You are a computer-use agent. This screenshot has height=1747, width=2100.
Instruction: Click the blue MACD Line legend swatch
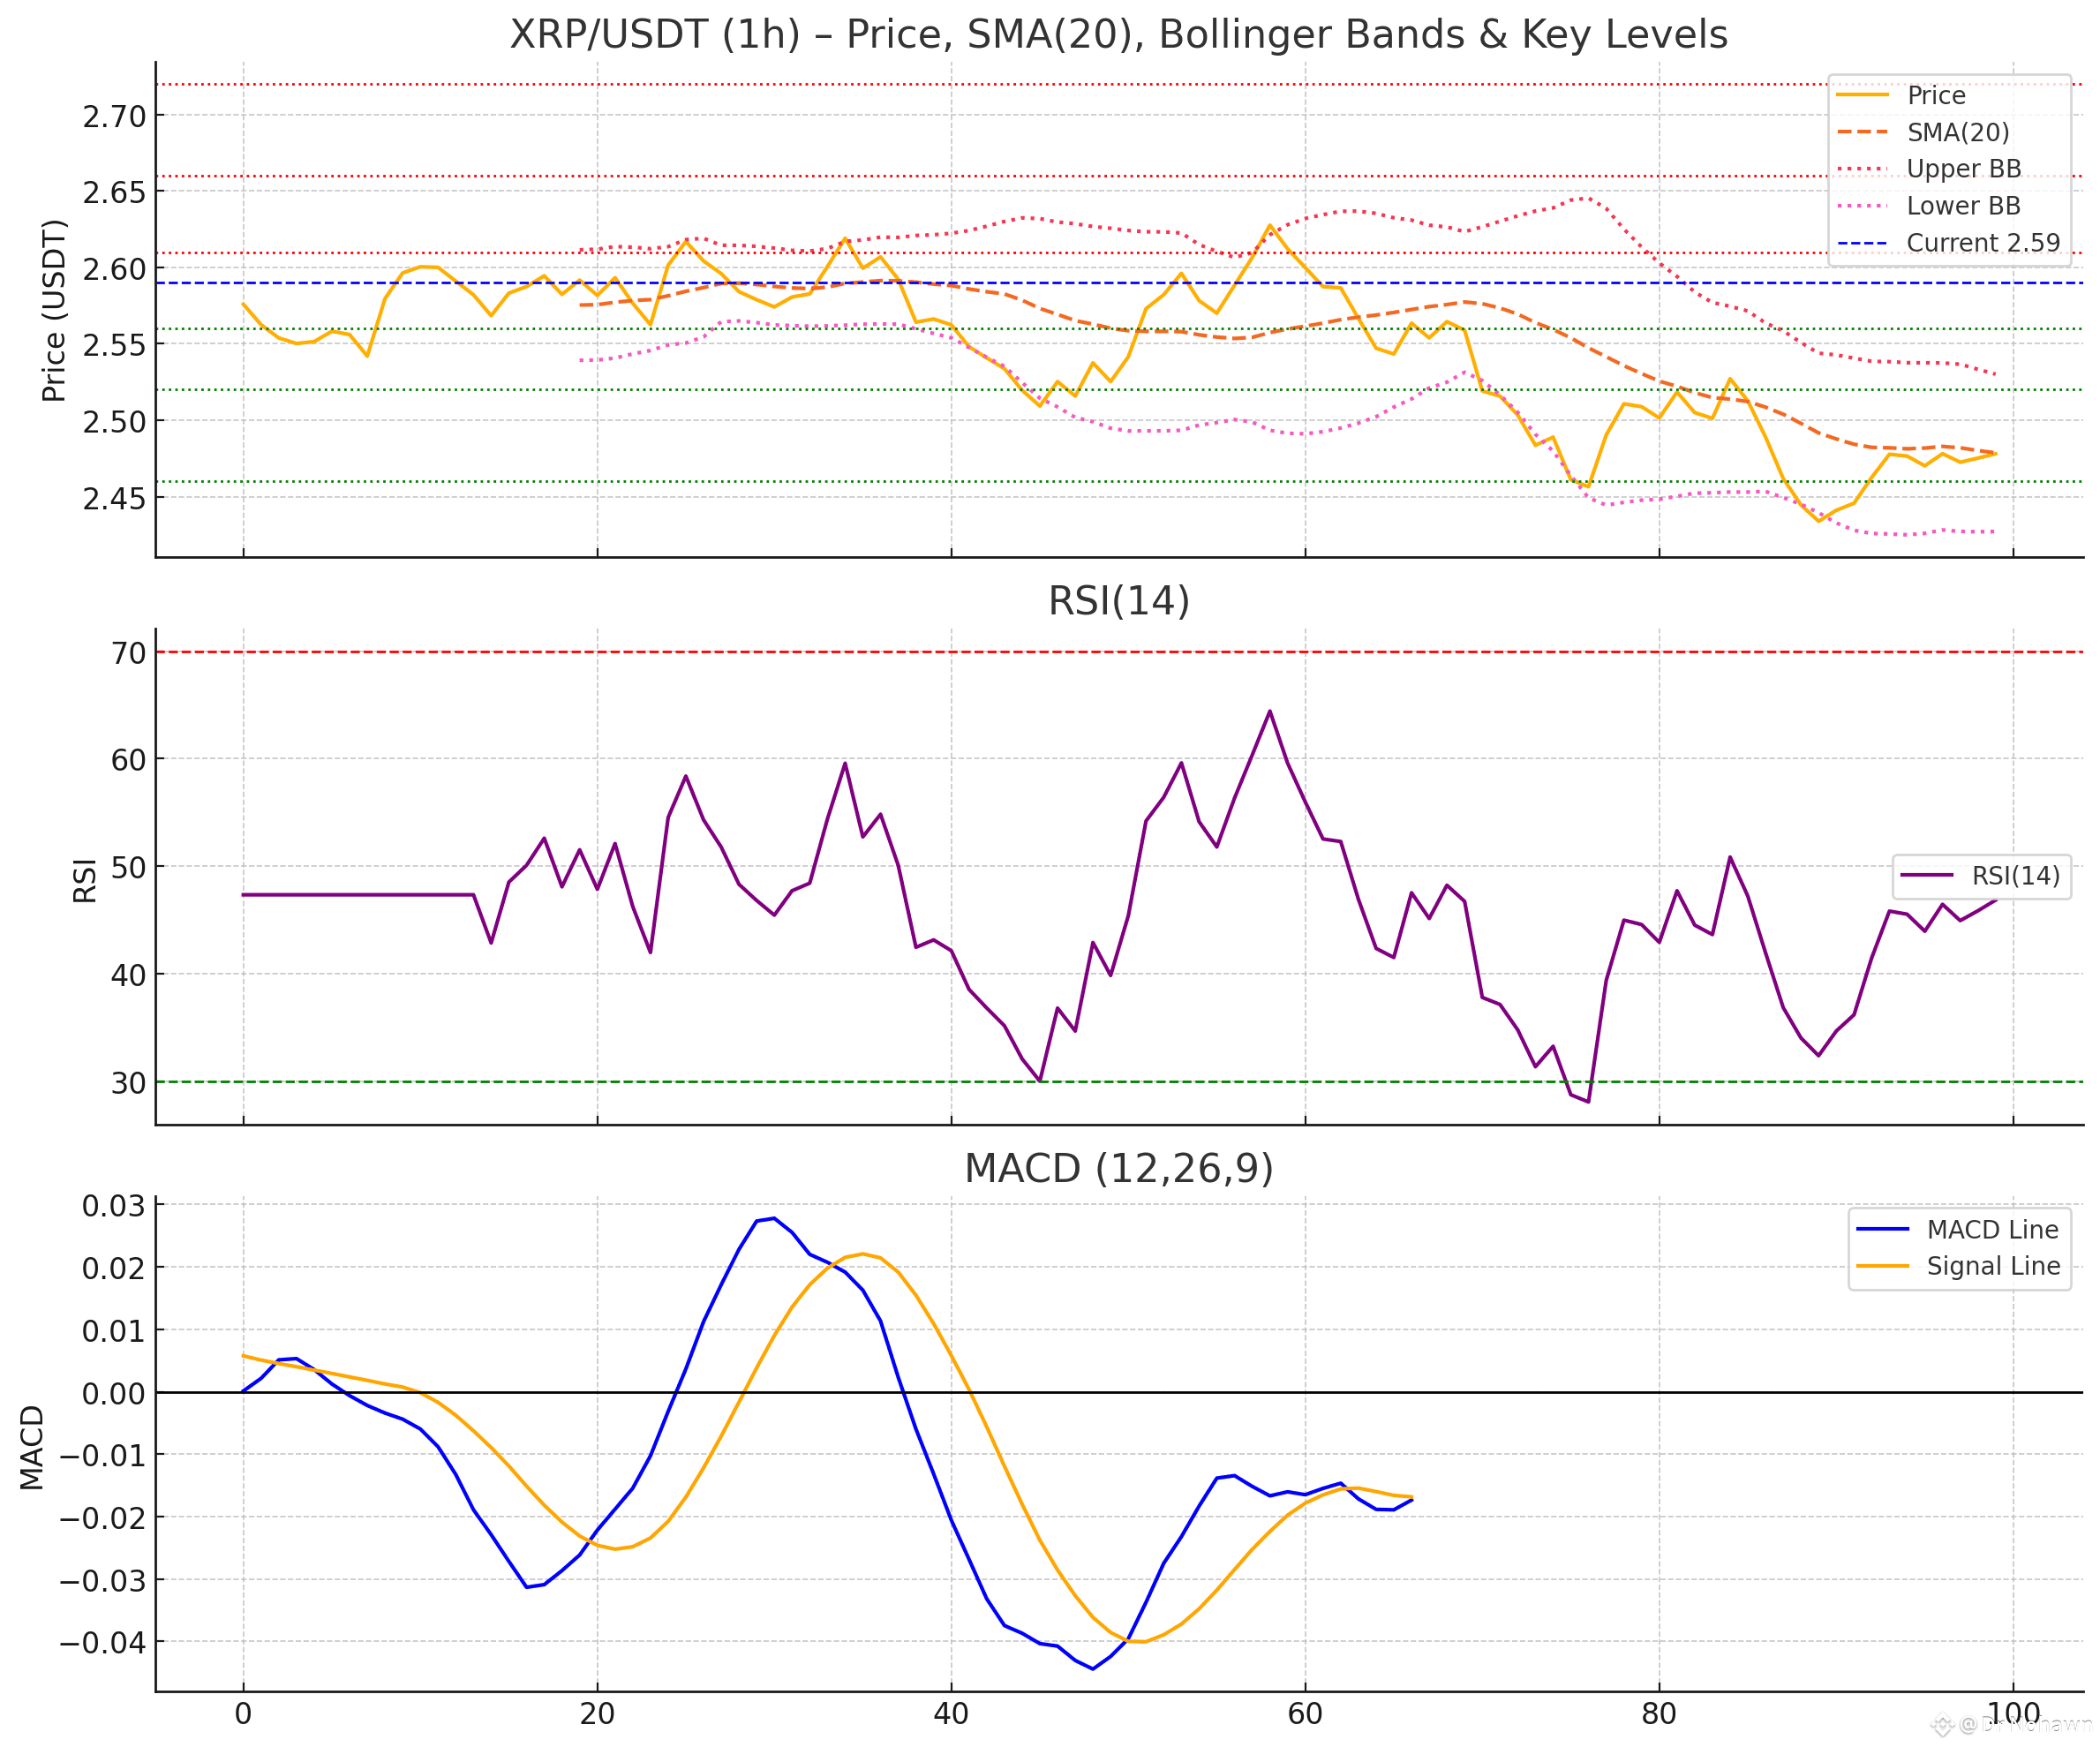[x=1882, y=1229]
